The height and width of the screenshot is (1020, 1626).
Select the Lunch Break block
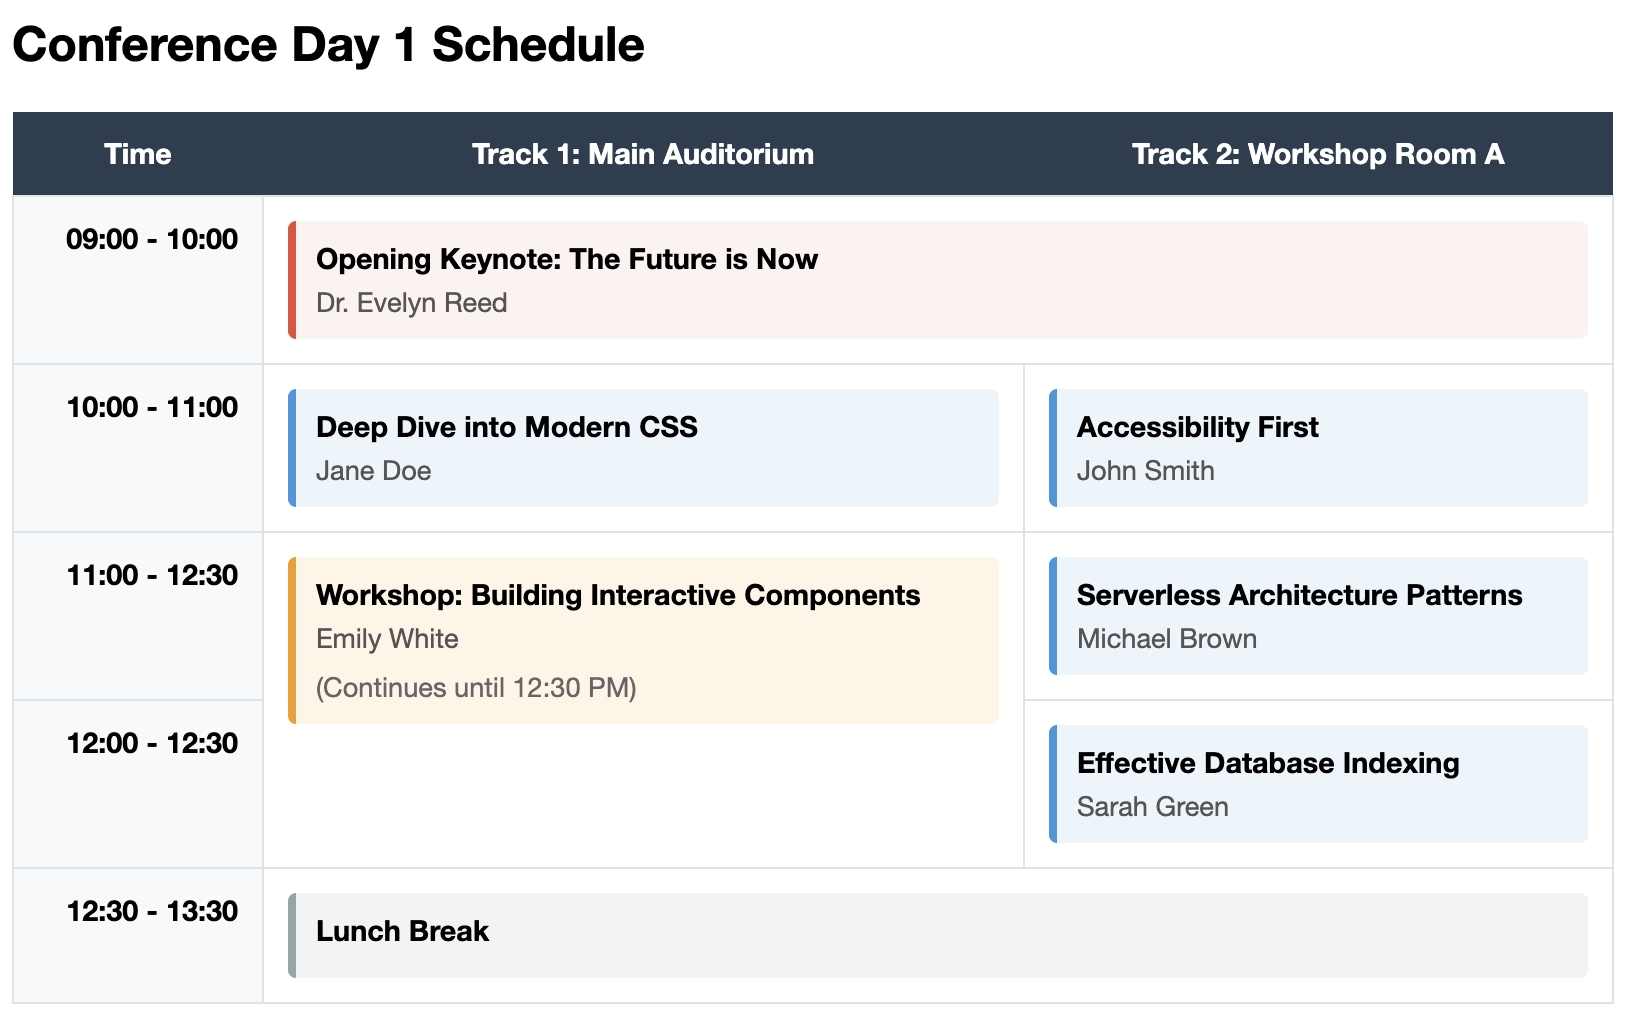pos(938,935)
